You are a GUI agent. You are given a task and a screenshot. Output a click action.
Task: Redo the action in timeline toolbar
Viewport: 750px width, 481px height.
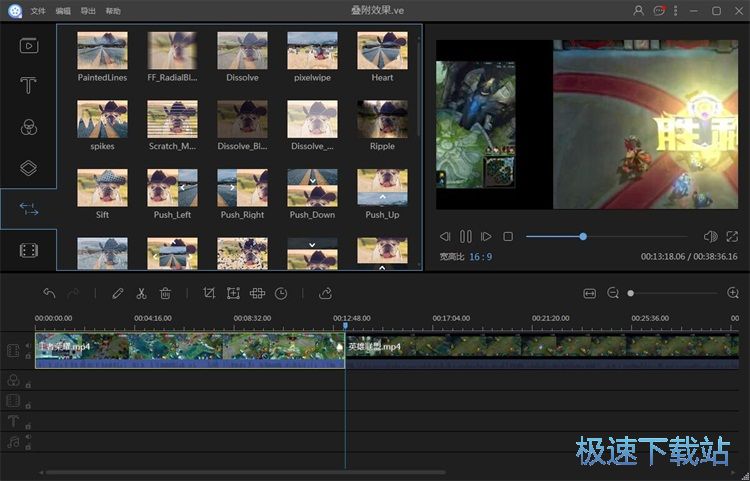coord(73,293)
